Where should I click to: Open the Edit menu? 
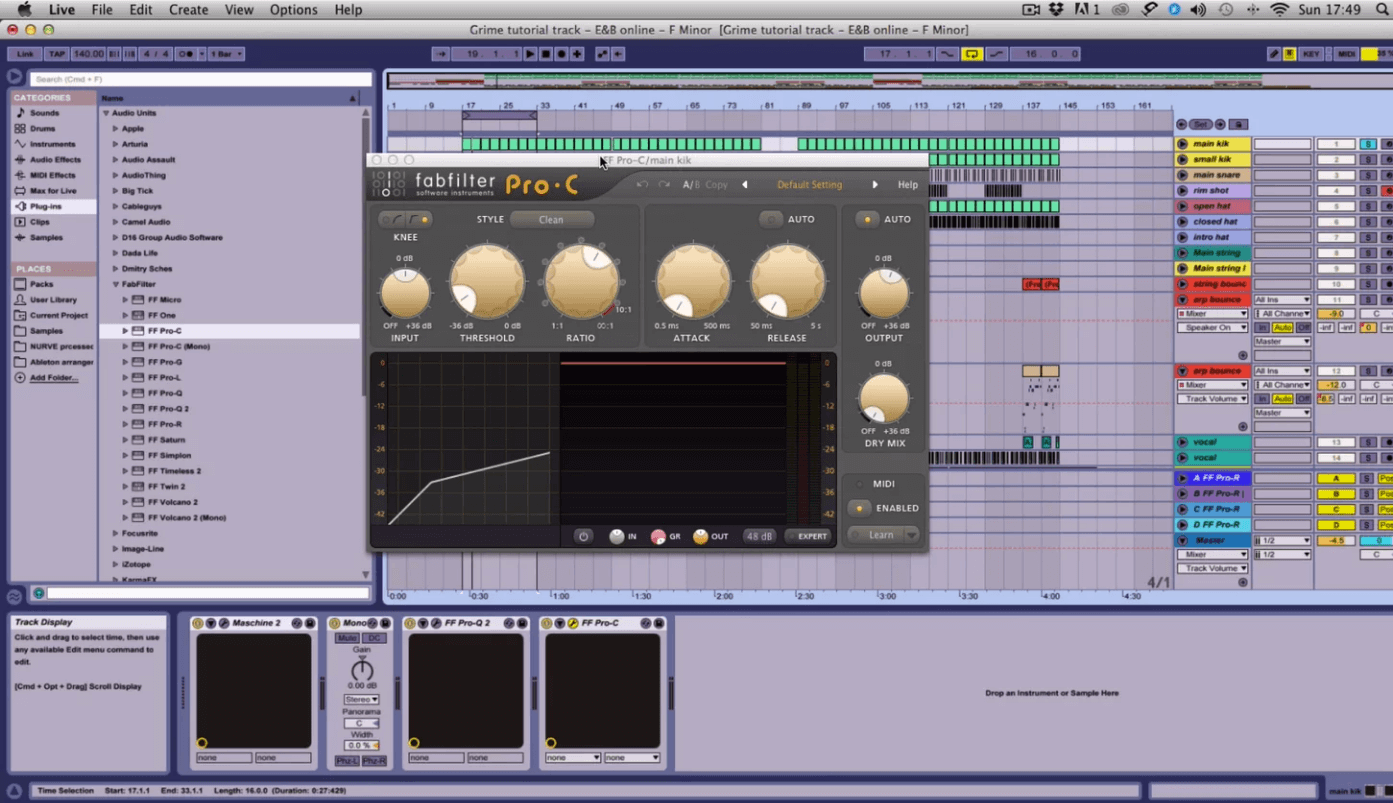pos(141,10)
